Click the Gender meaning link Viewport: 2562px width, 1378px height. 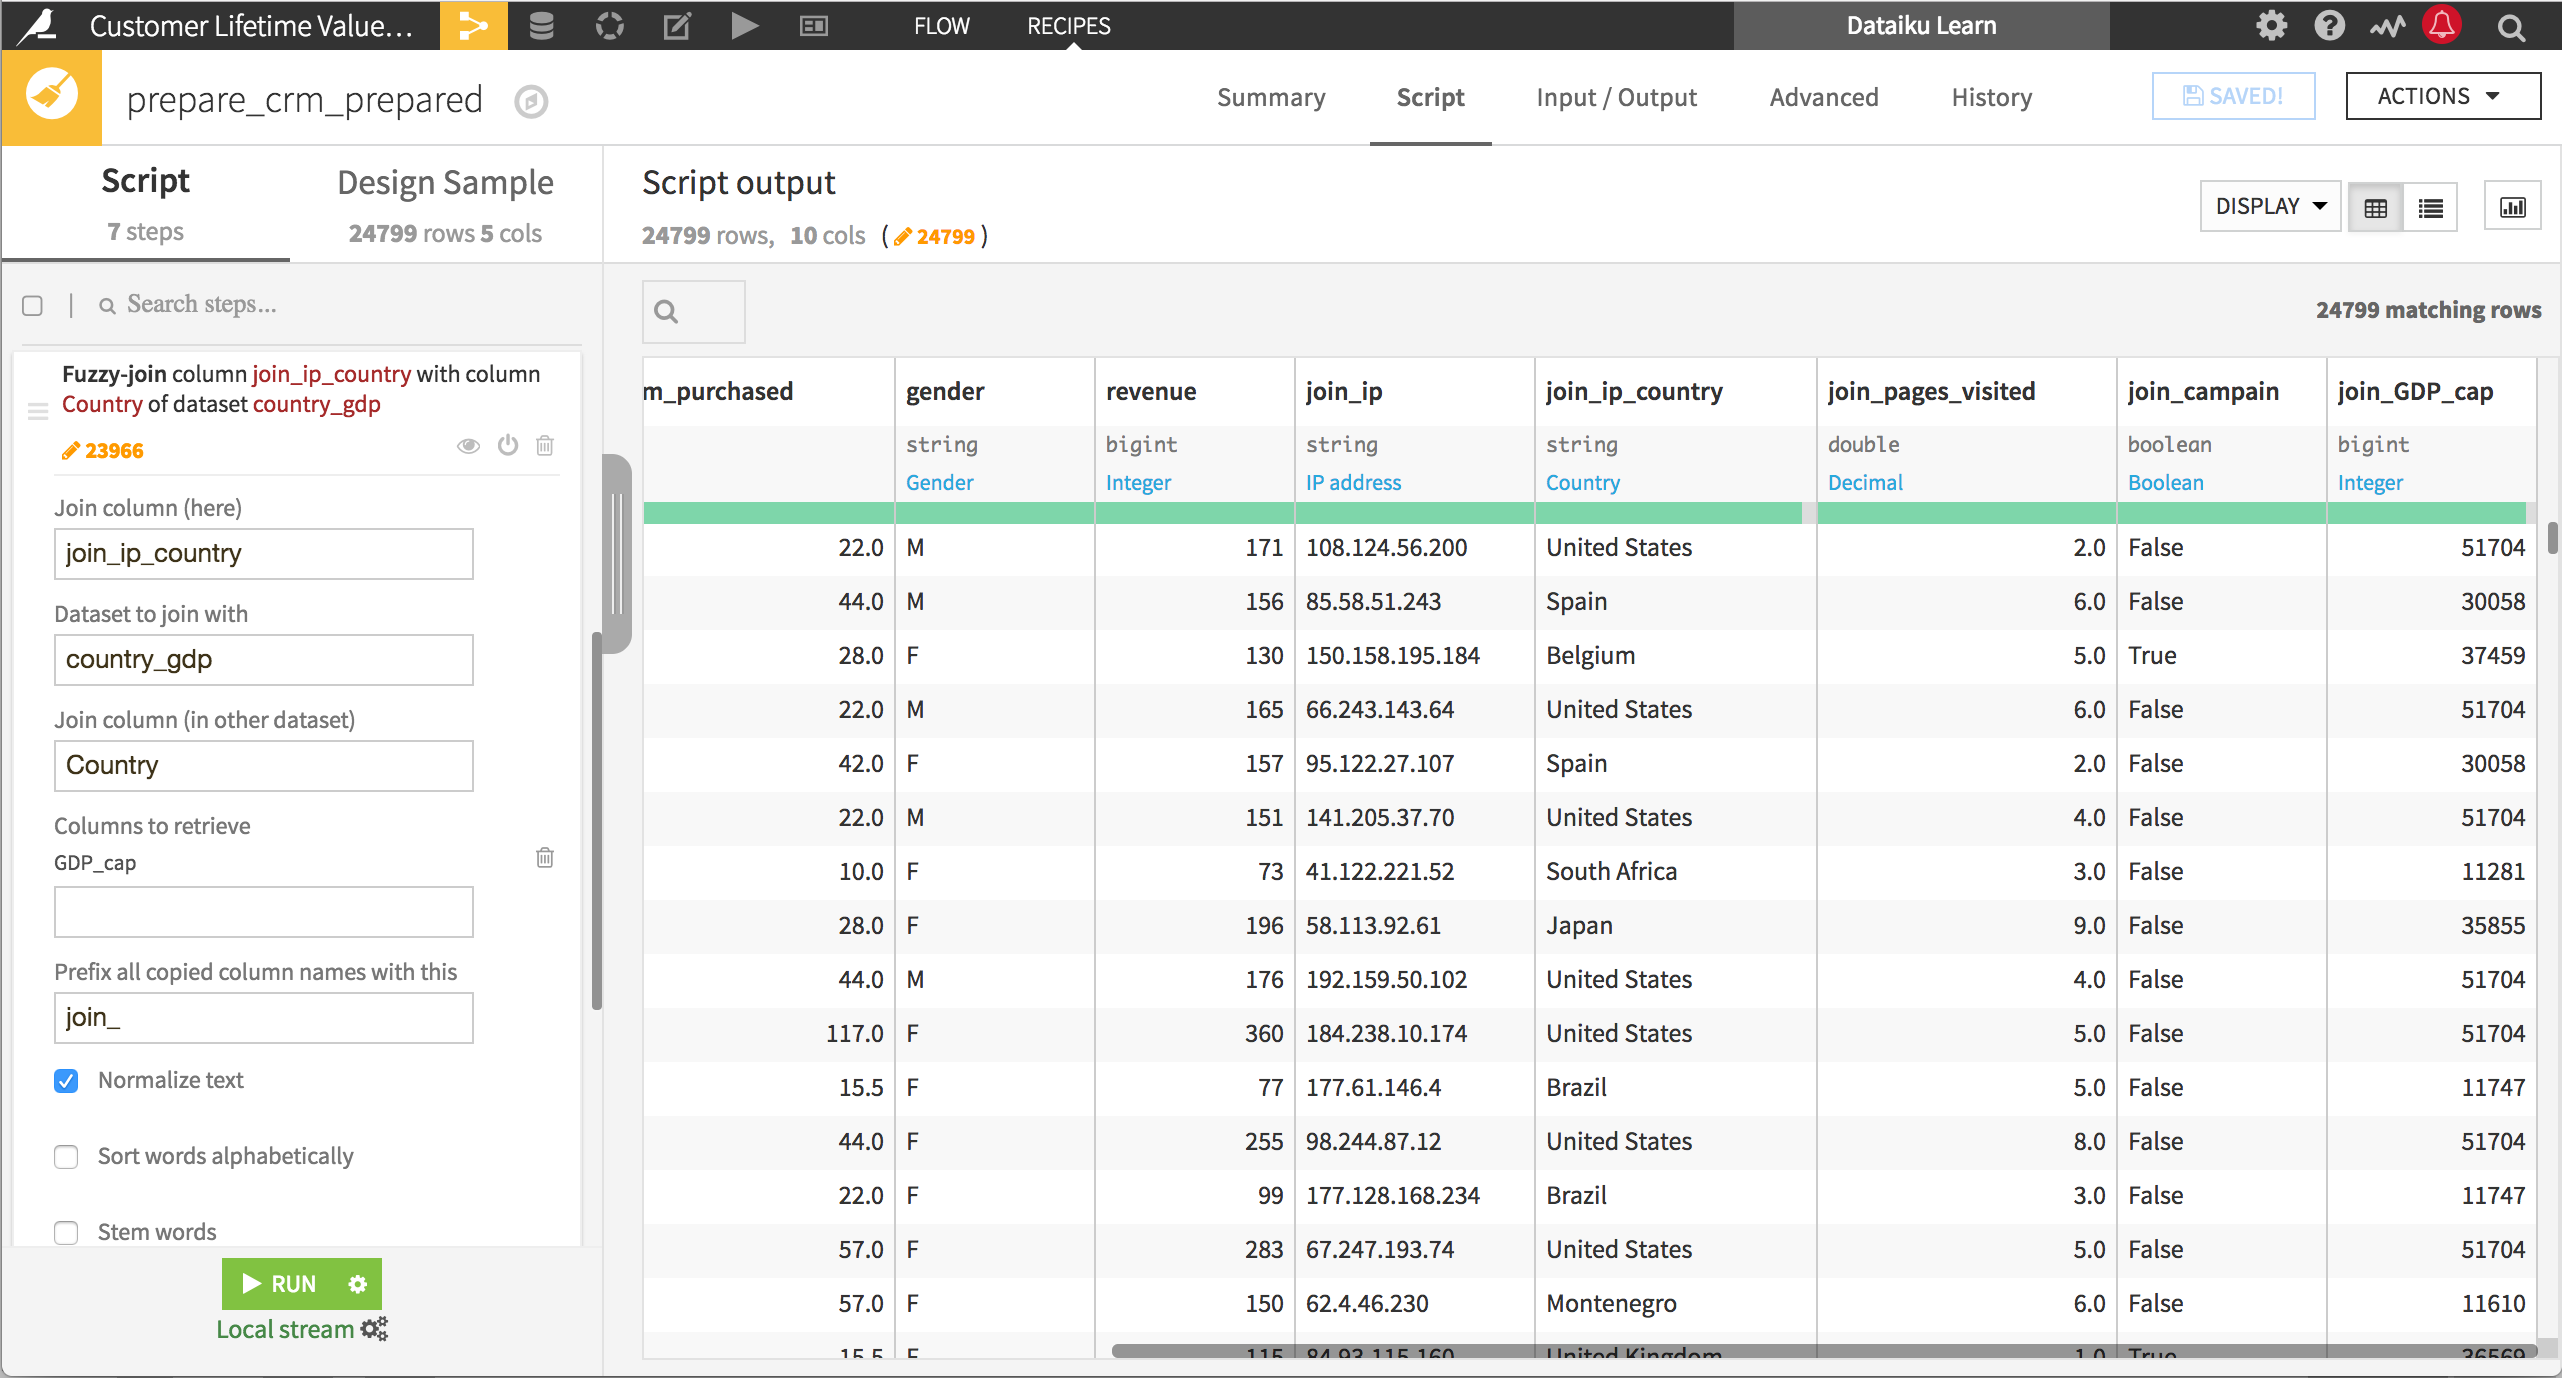pos(940,482)
